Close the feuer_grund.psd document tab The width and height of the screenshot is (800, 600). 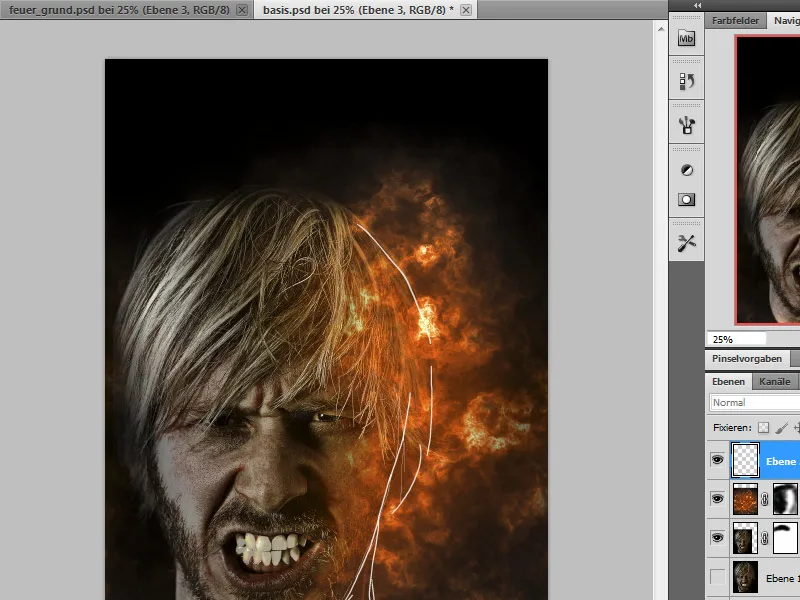242,10
